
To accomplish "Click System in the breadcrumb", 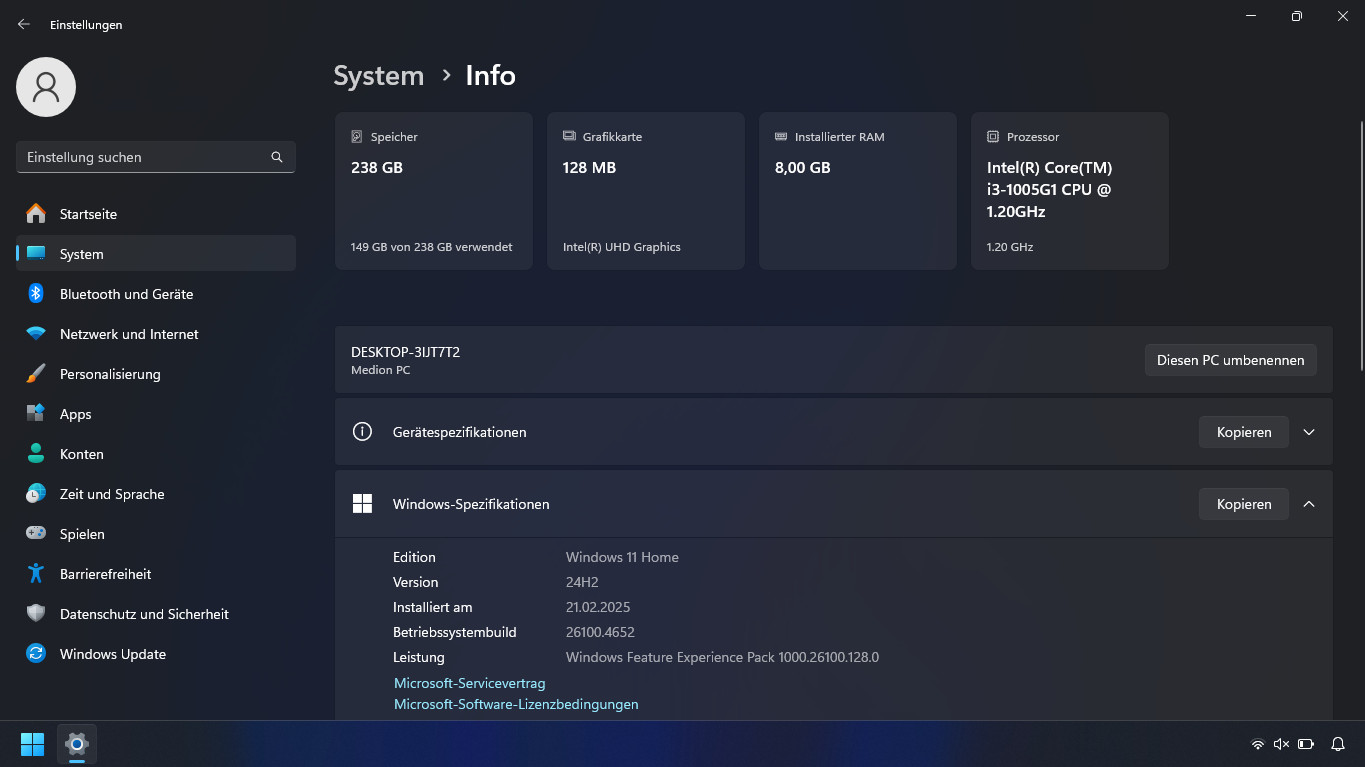I will pos(379,76).
